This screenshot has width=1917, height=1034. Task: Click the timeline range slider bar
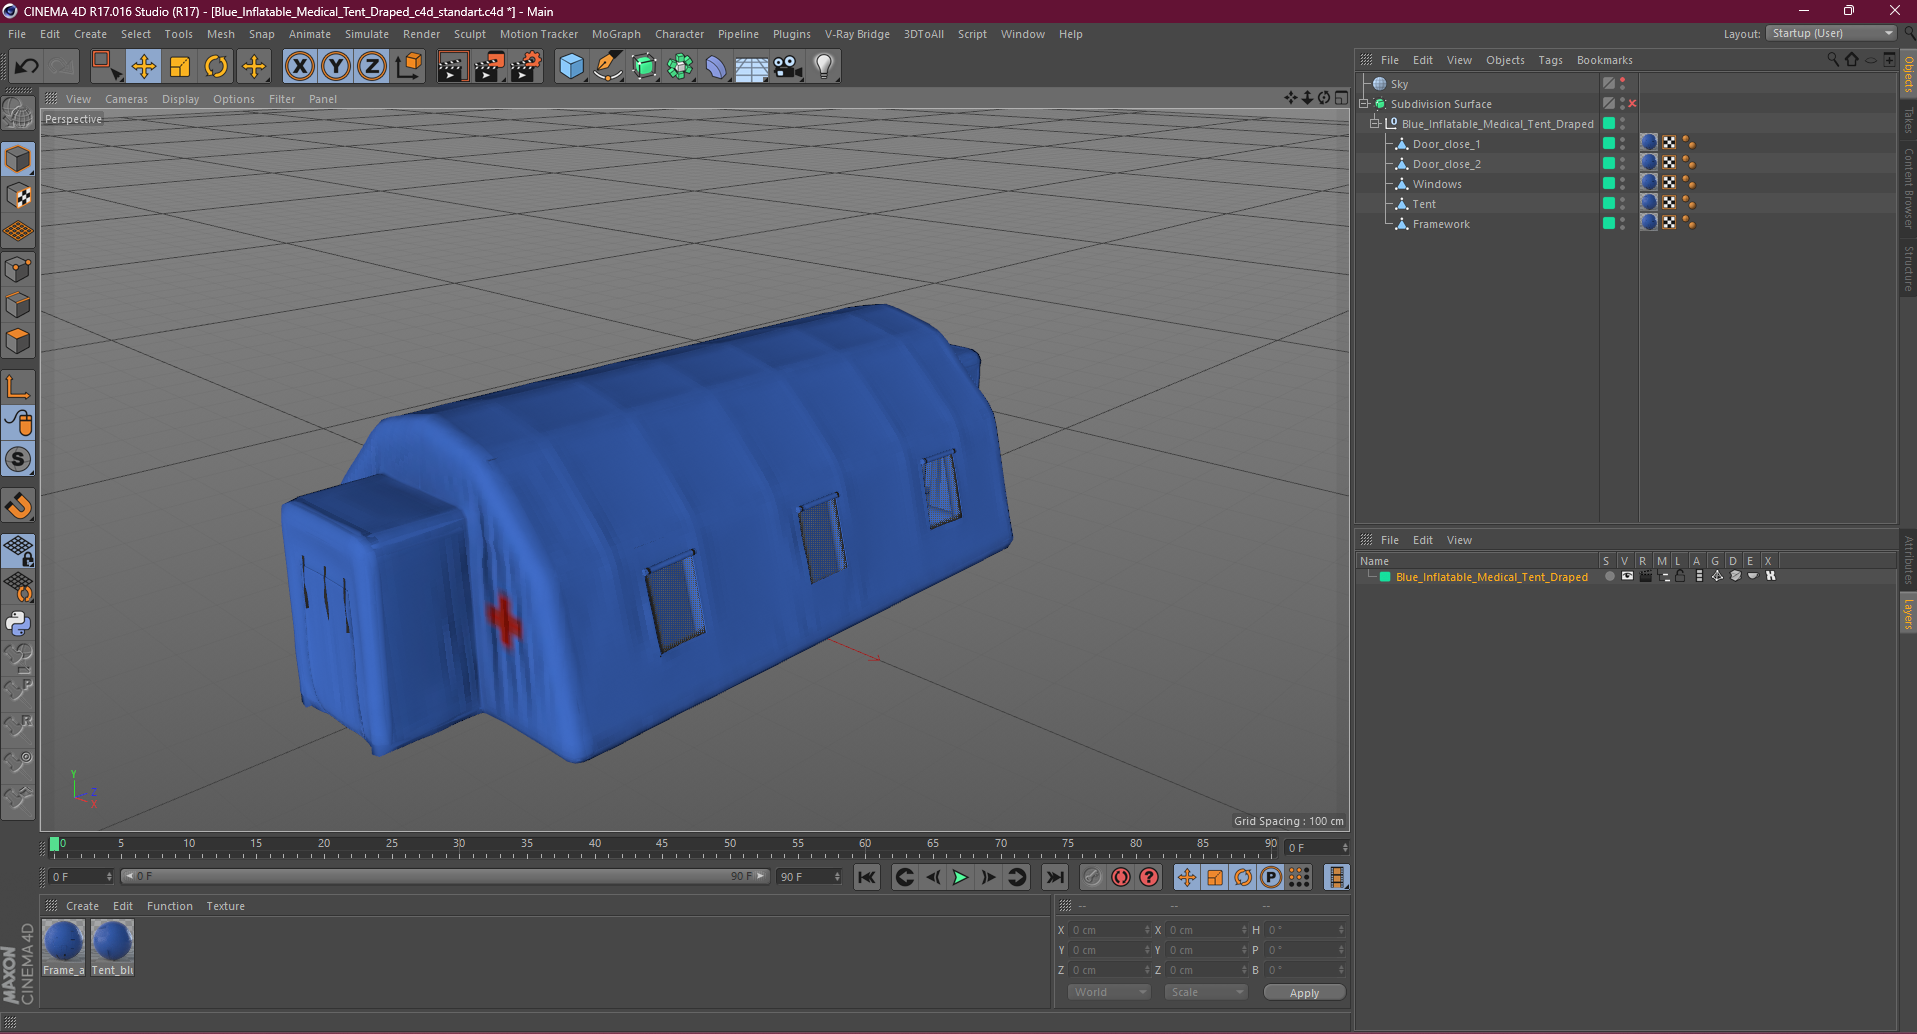(444, 876)
